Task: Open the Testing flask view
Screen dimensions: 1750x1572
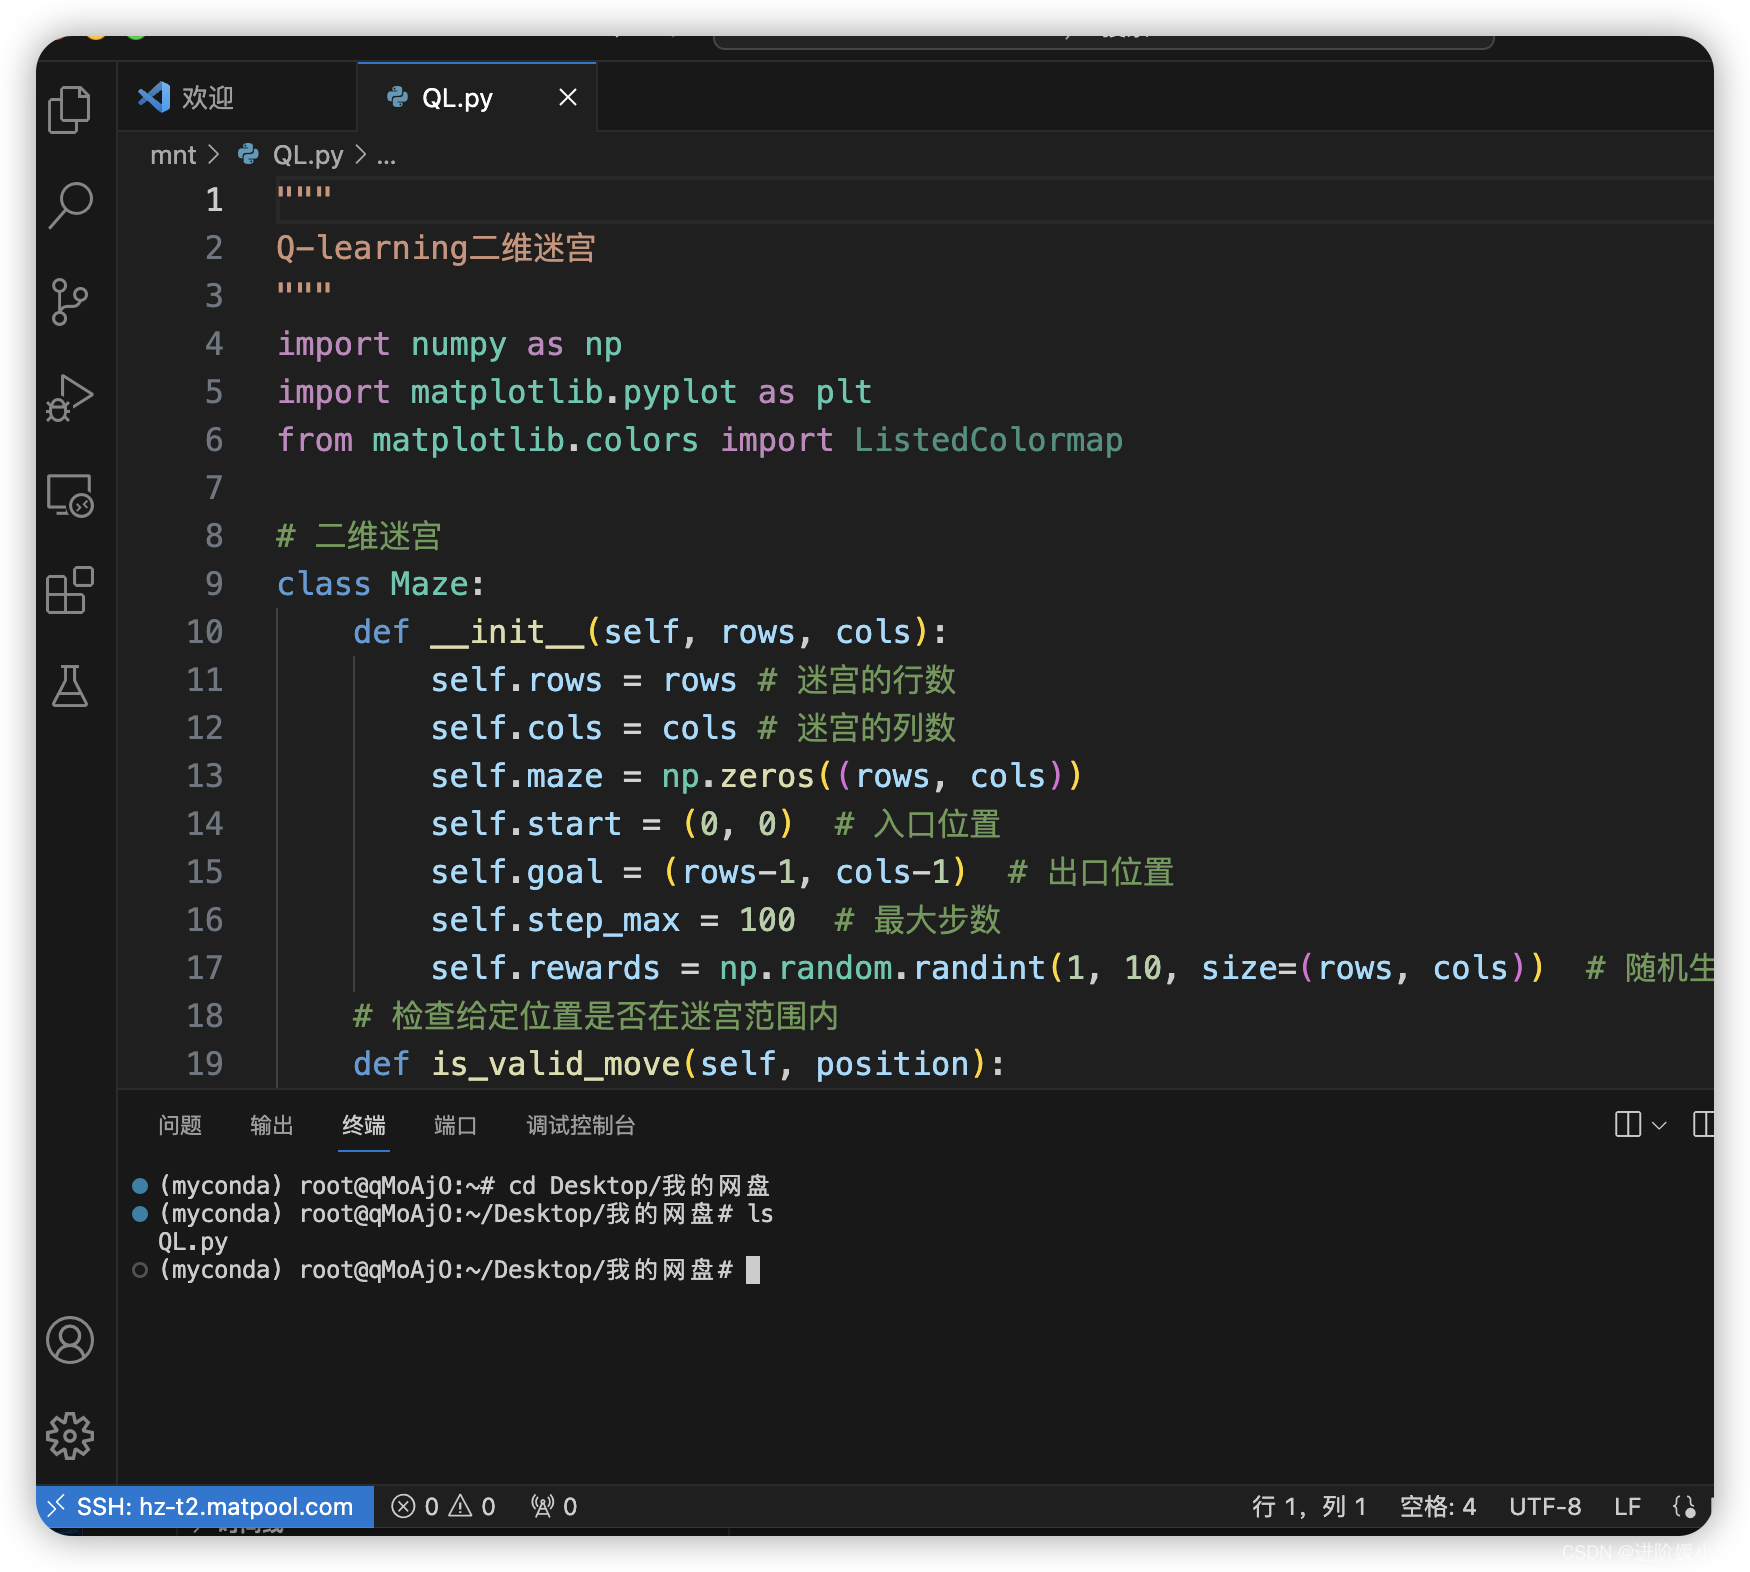Action: click(x=70, y=686)
